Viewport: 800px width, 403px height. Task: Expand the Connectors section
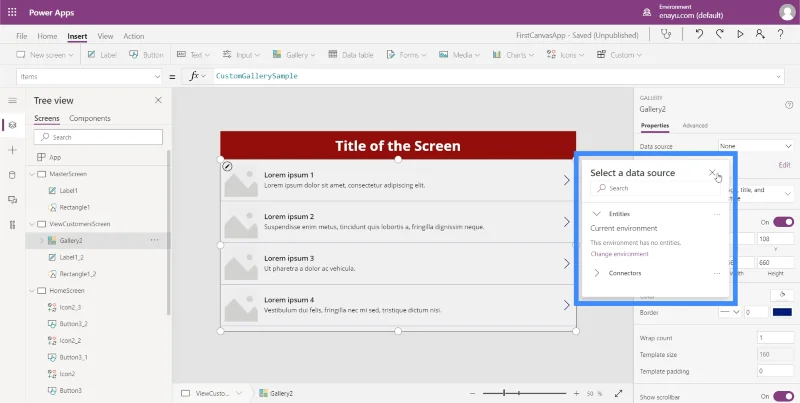tap(596, 273)
